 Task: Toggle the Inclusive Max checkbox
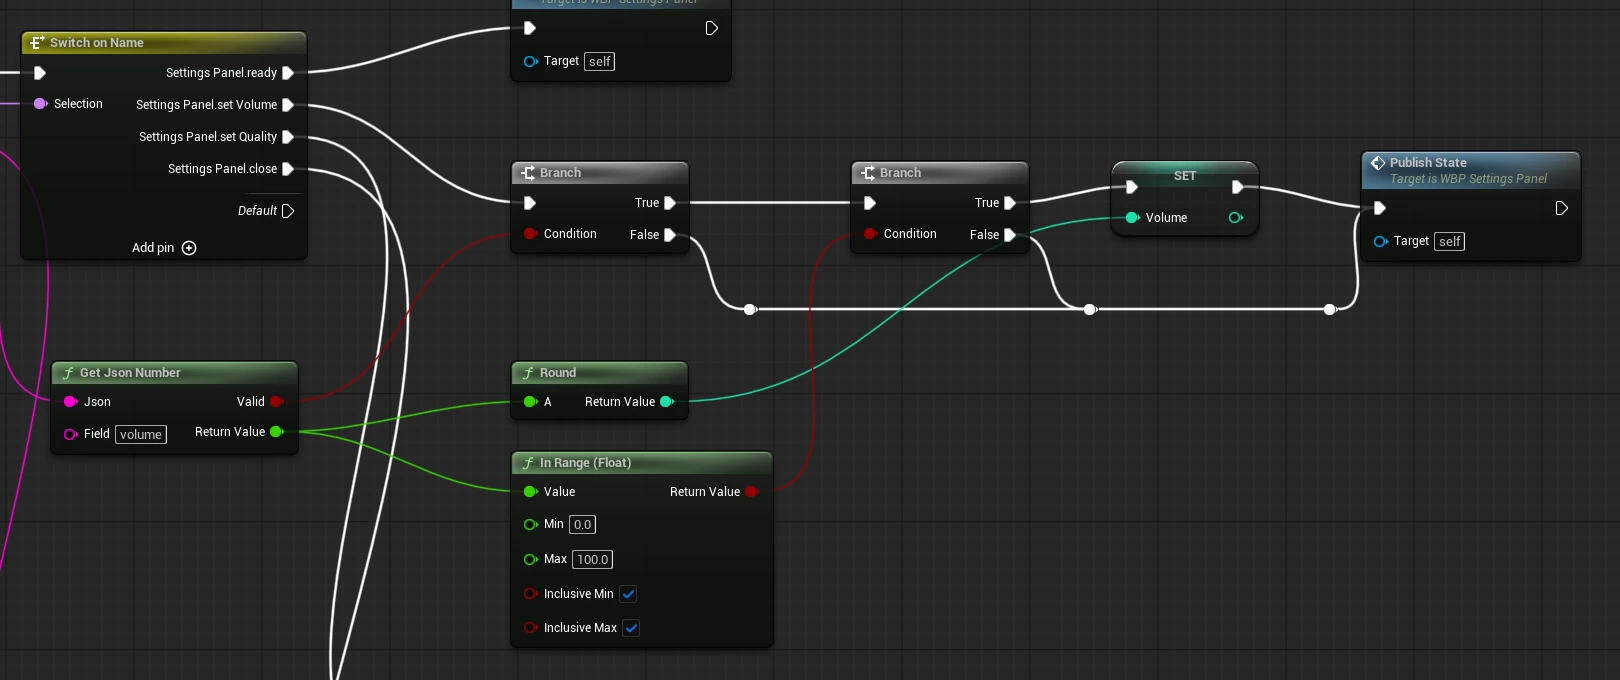pos(631,628)
